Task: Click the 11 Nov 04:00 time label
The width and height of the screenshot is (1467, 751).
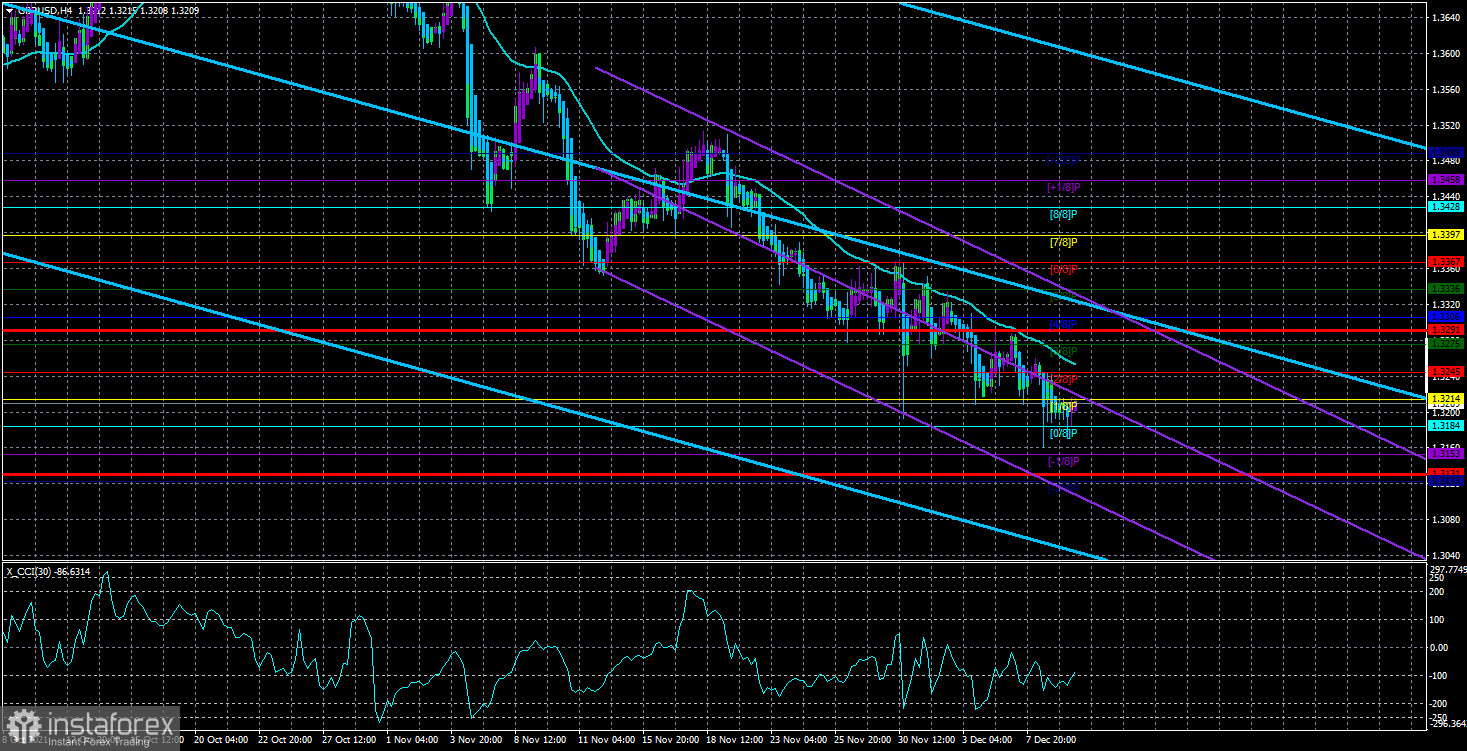Action: coord(605,740)
